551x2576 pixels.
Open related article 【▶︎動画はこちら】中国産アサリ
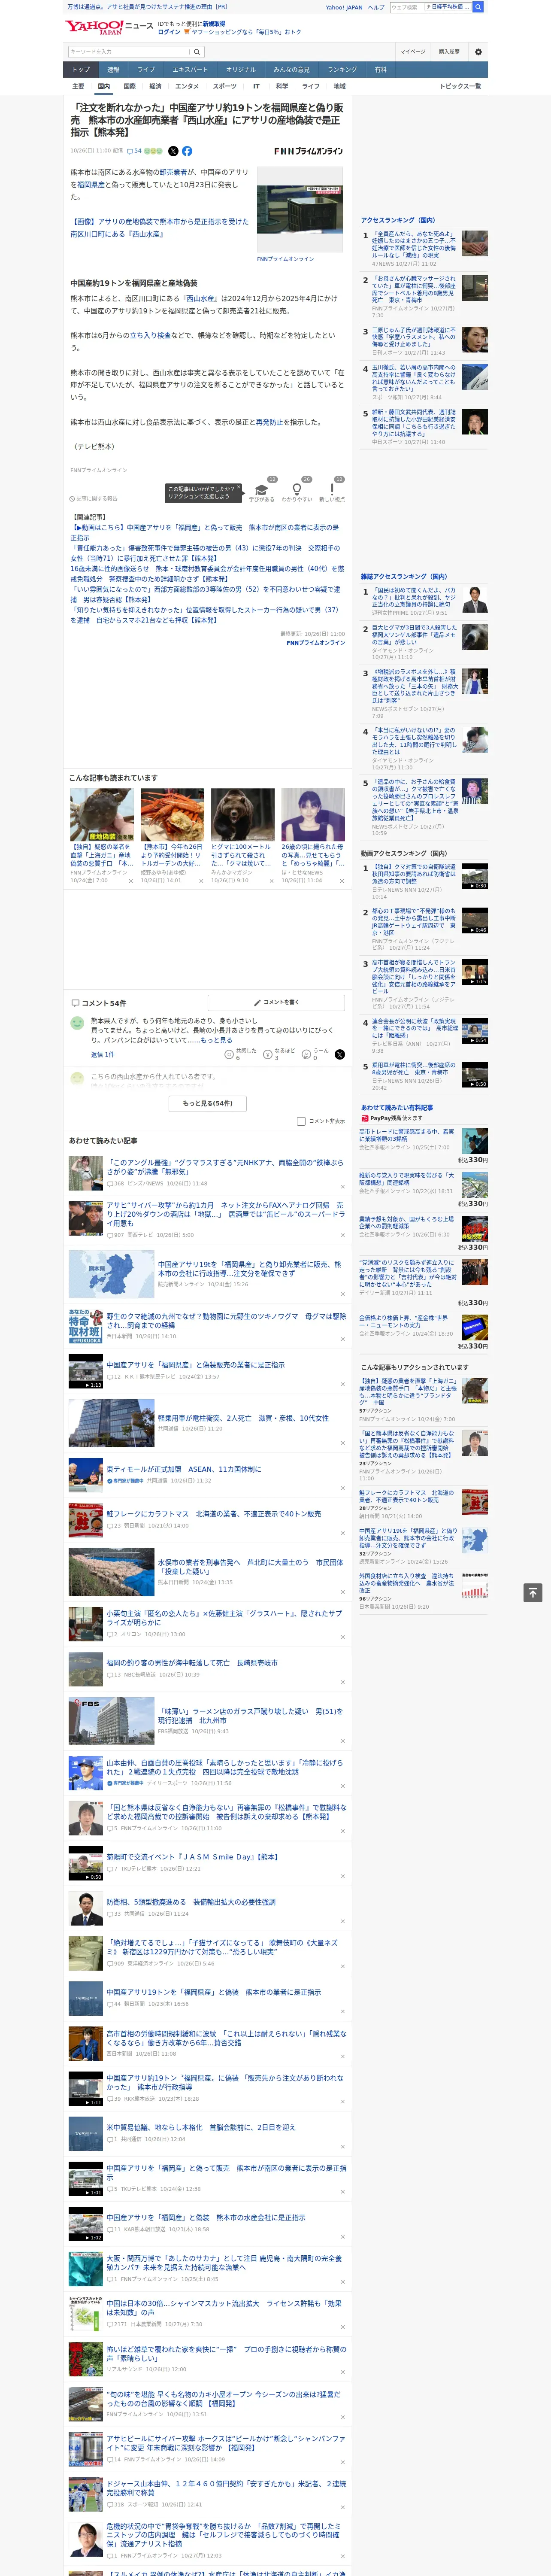[205, 532]
